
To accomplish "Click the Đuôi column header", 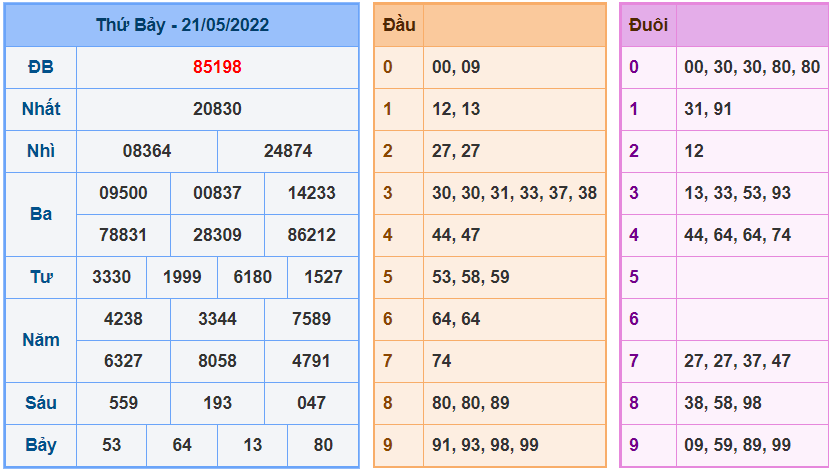I will pos(648,25).
